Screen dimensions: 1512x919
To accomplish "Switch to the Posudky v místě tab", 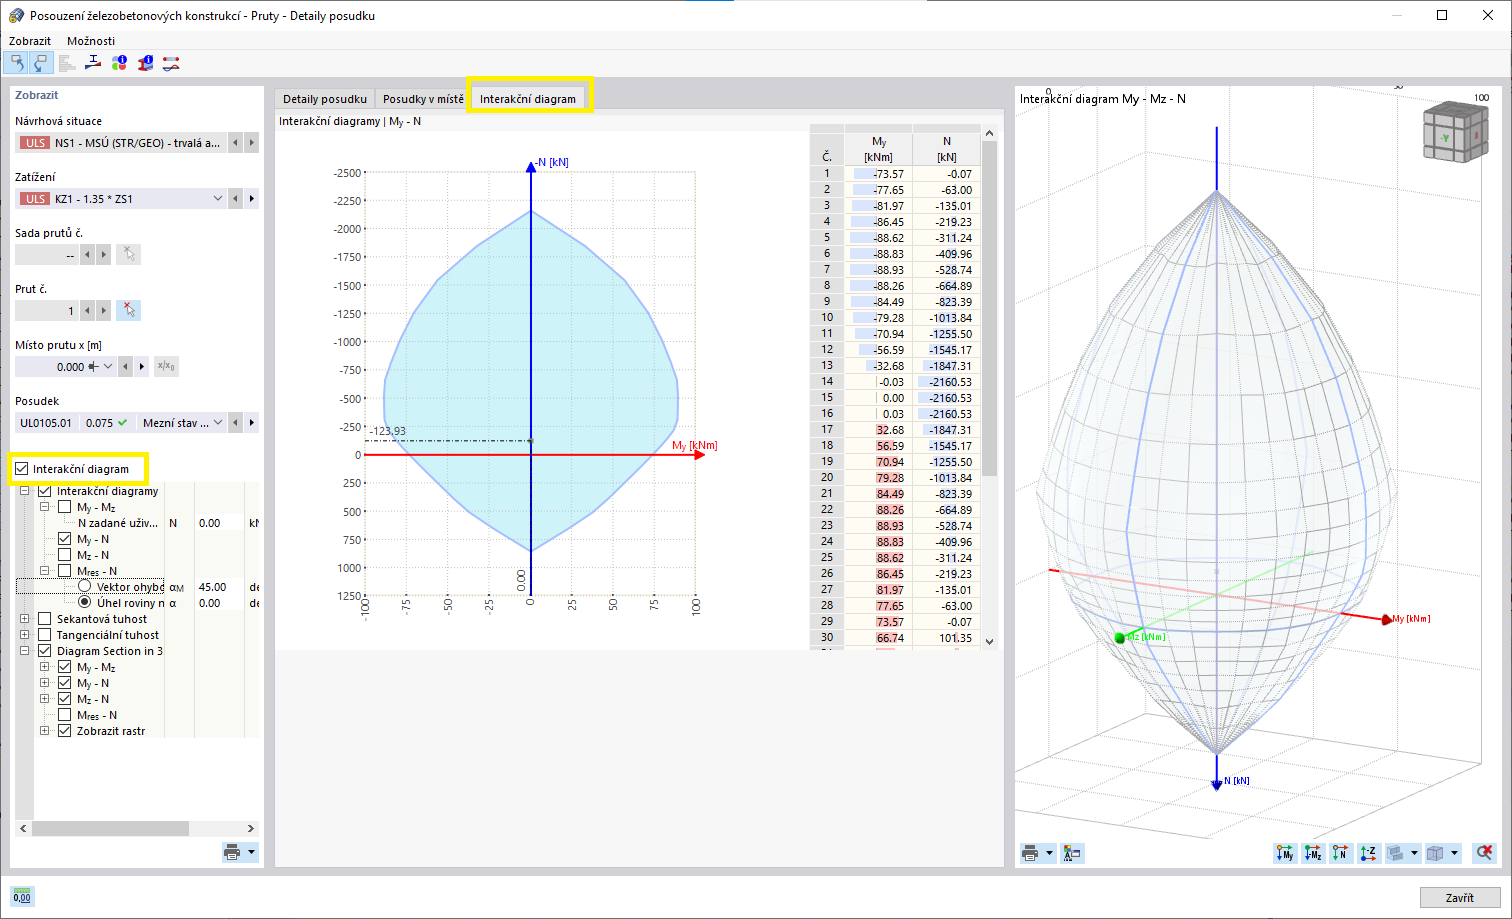I will coord(422,99).
